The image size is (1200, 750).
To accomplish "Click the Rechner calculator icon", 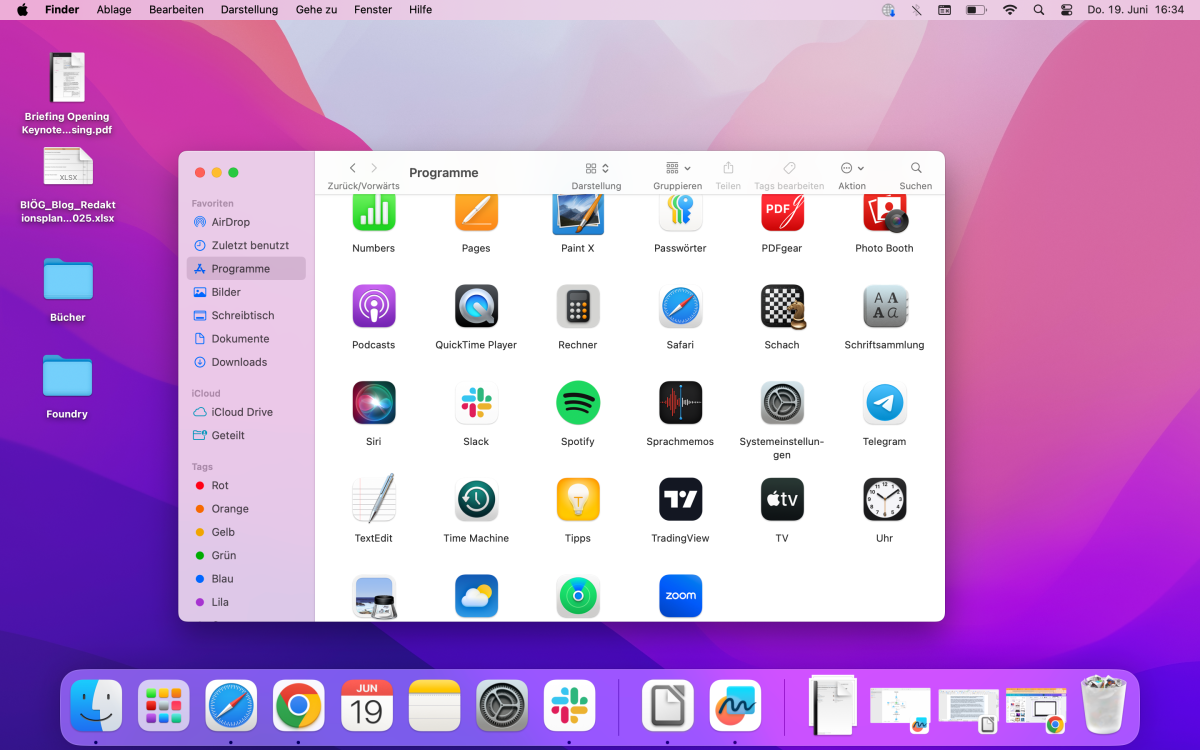I will [577, 306].
